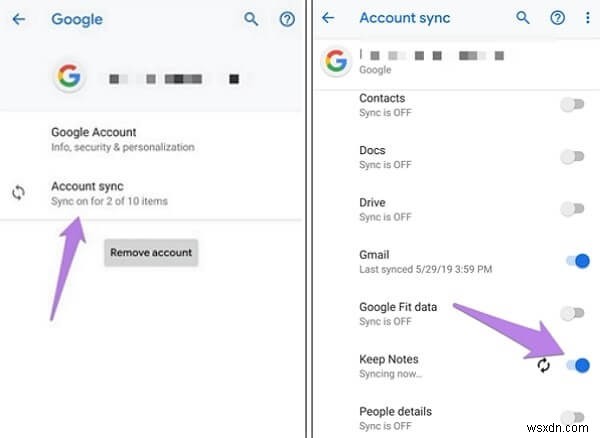Go back from the Account sync screen
The height and width of the screenshot is (438, 600).
click(x=328, y=18)
